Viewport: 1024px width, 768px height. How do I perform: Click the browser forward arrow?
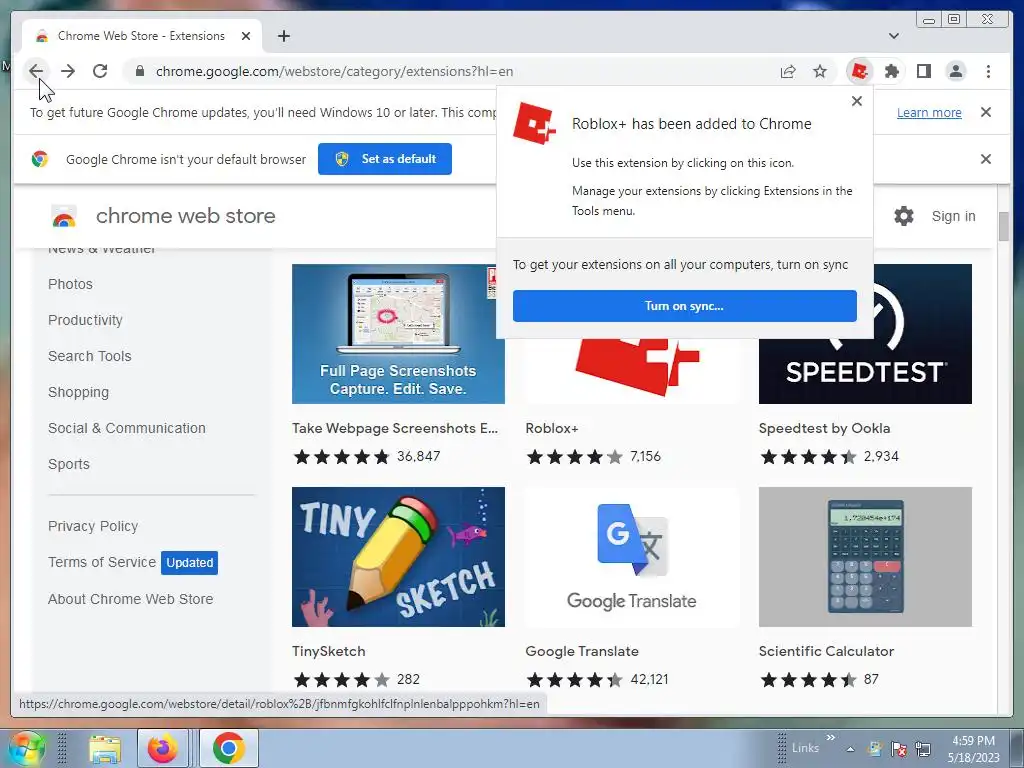coord(68,71)
